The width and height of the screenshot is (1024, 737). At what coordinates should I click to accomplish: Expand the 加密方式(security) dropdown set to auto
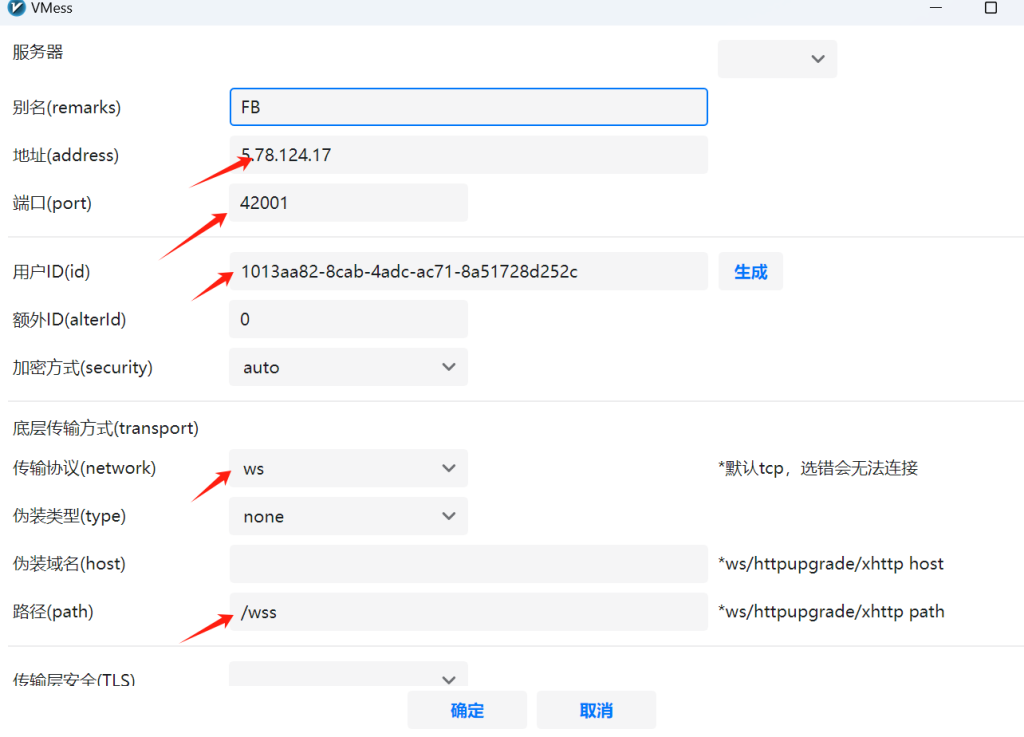348,367
